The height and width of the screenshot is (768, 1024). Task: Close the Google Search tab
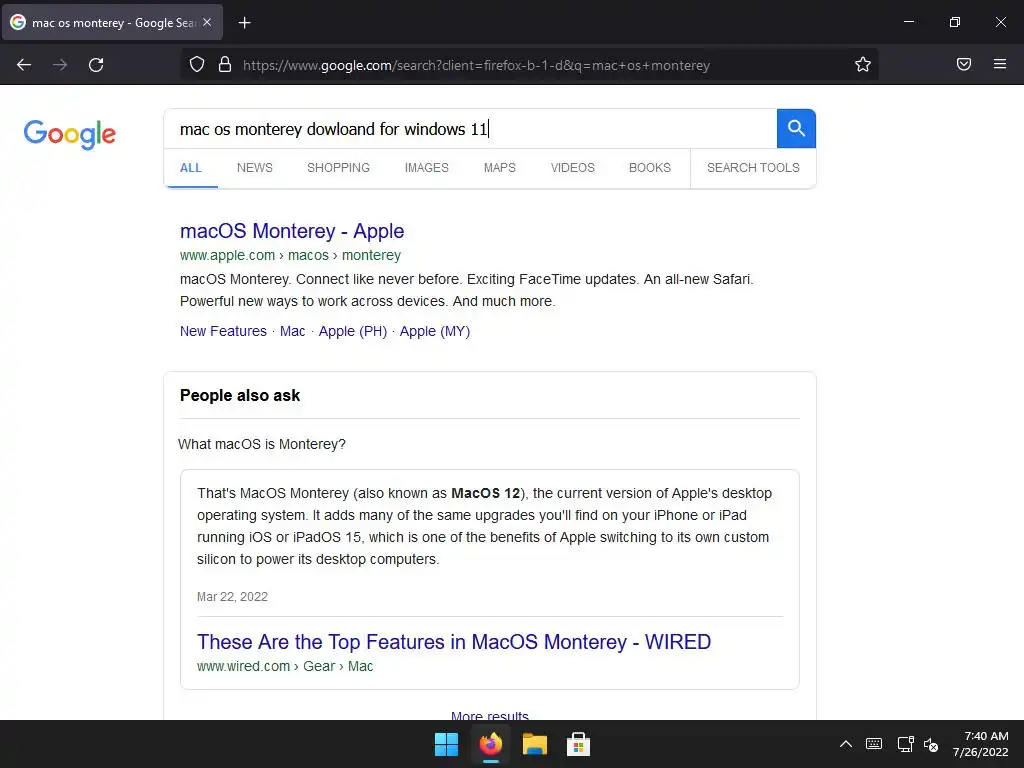pyautogui.click(x=207, y=22)
